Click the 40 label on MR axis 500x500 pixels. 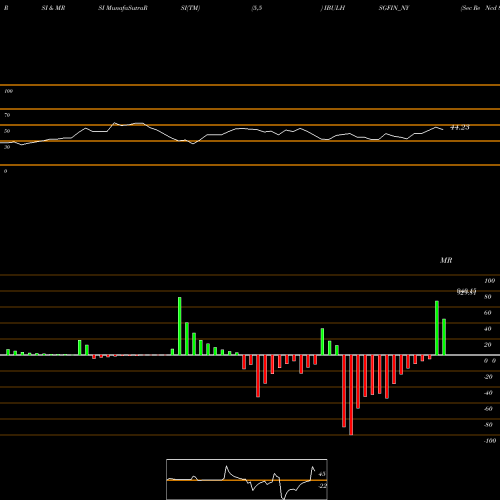click(488, 329)
